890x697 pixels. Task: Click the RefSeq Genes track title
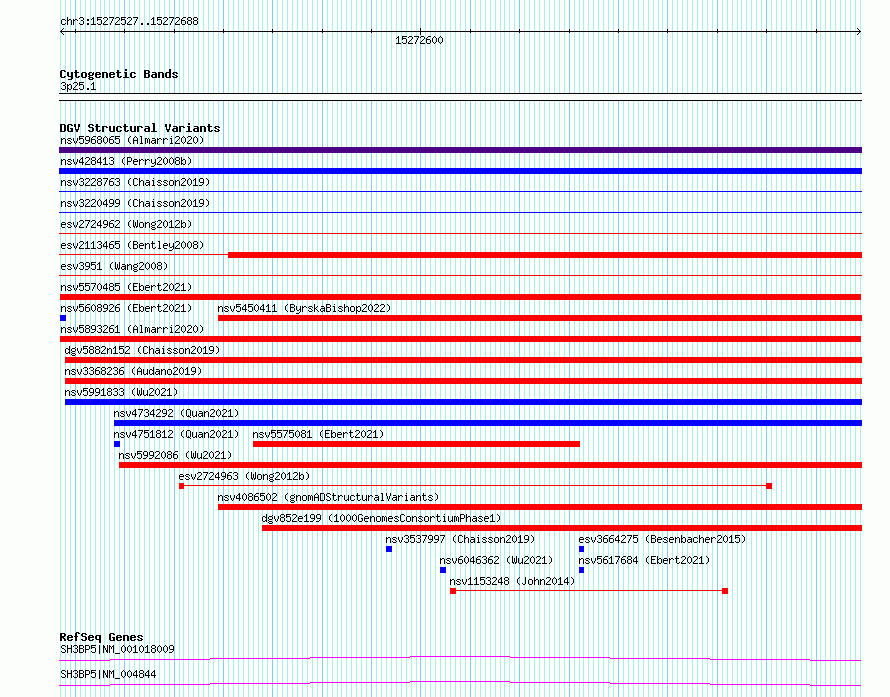pos(101,637)
